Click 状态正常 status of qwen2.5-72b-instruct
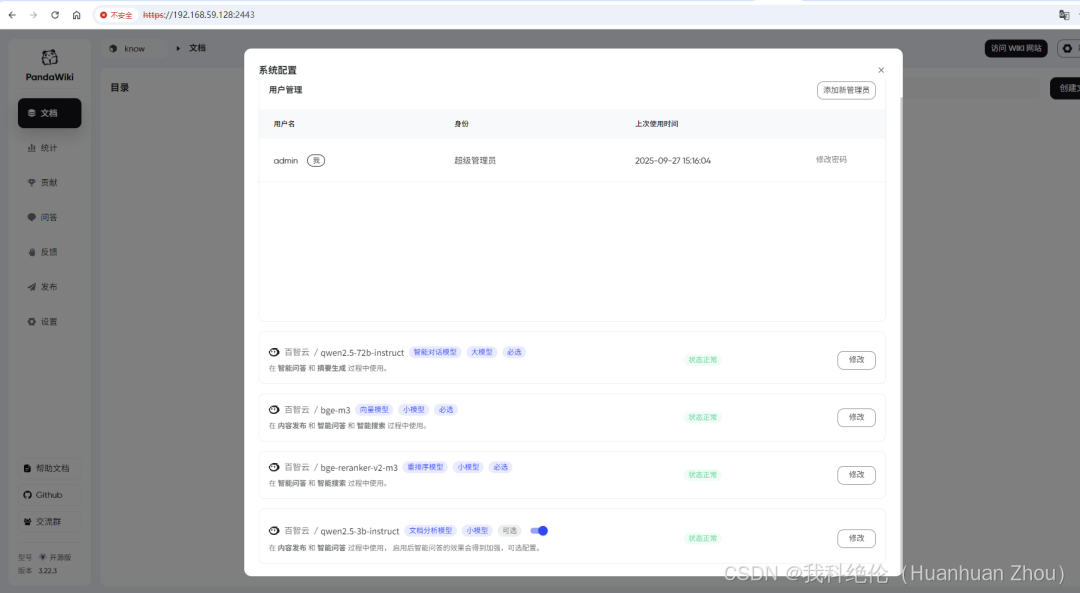 point(703,360)
